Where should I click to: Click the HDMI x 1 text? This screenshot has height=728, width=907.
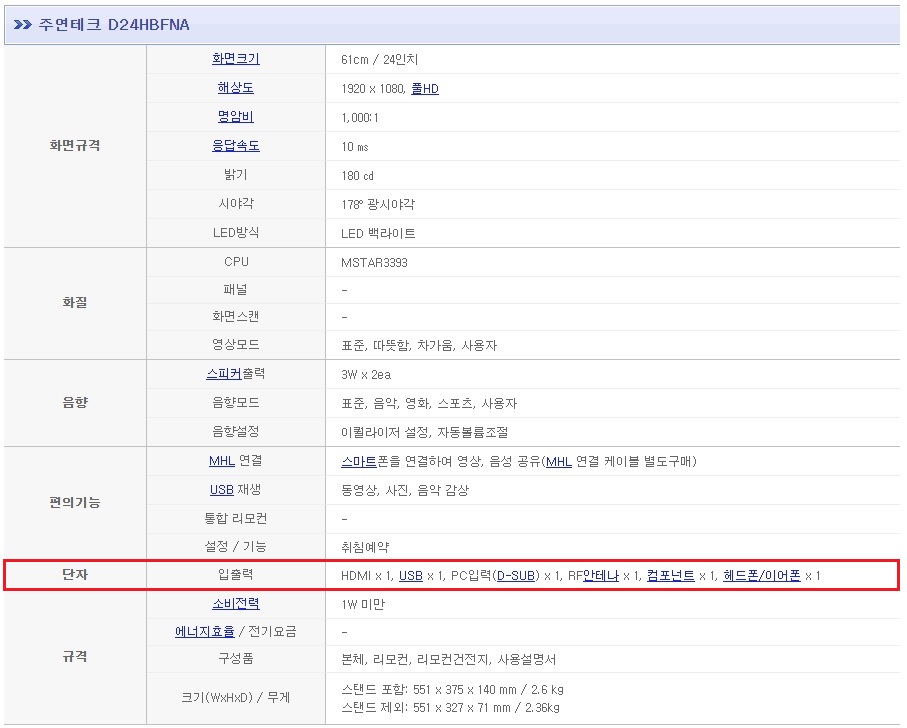tap(367, 576)
